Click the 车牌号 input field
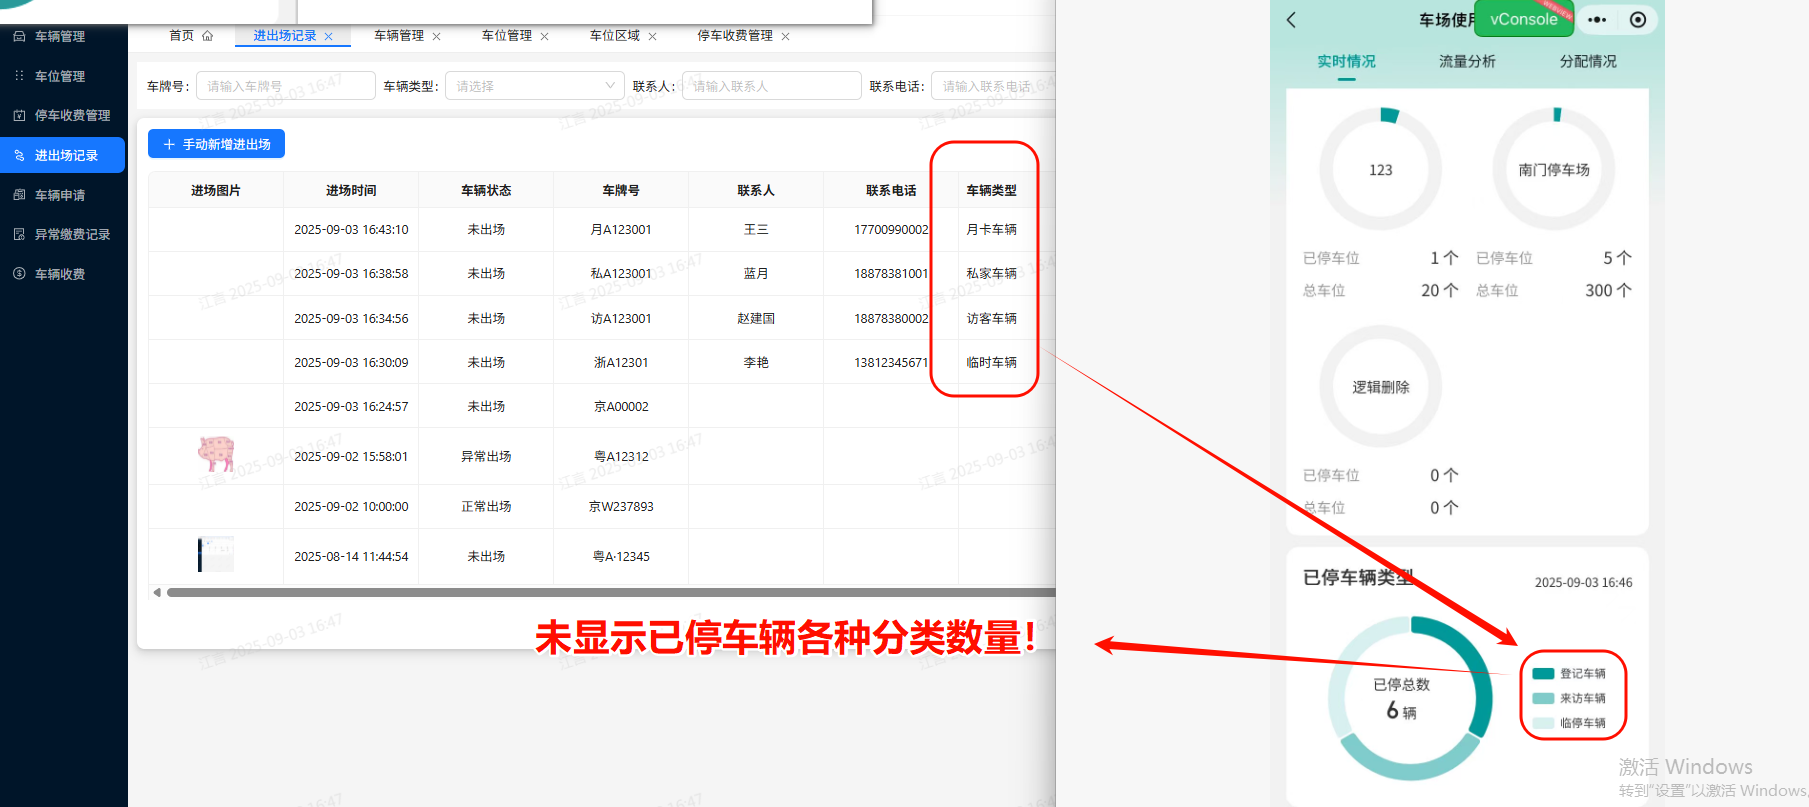 pos(285,86)
